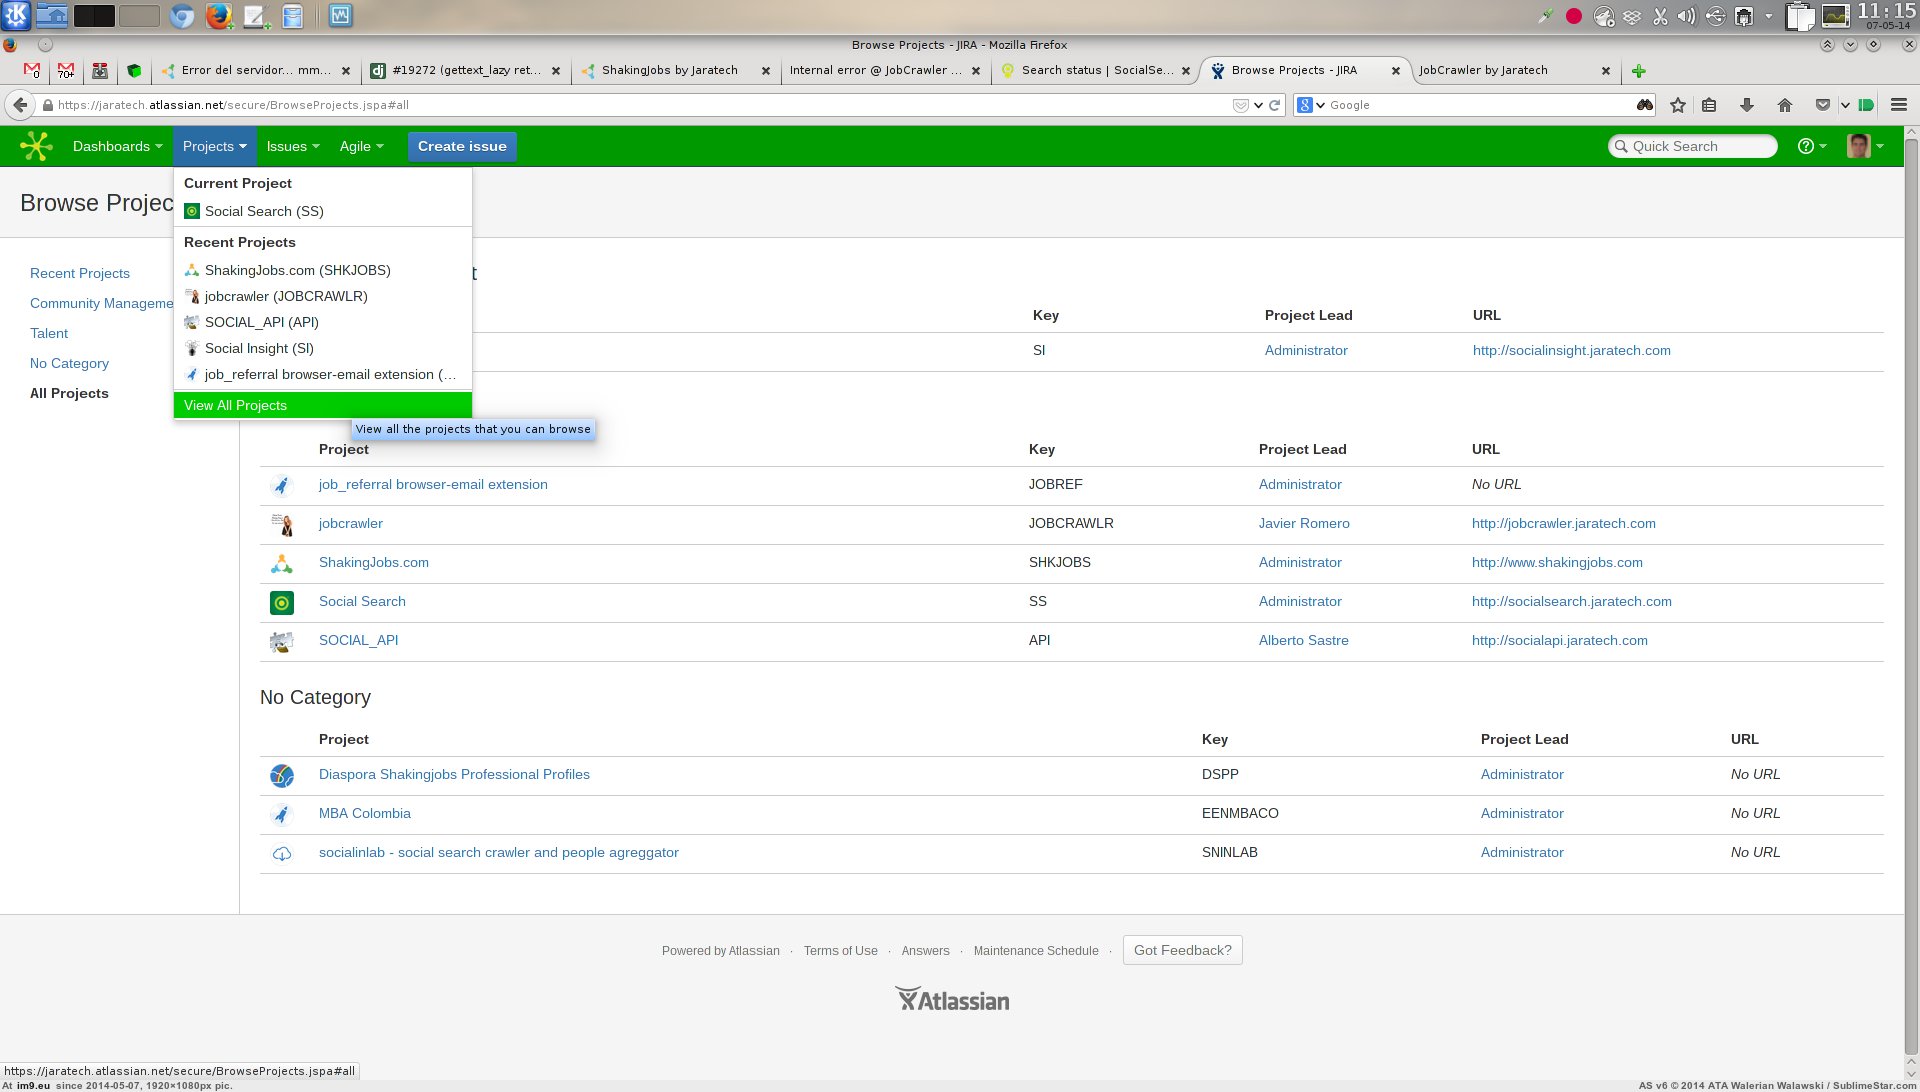
Task: Open the KDE application launcher
Action: coord(16,15)
